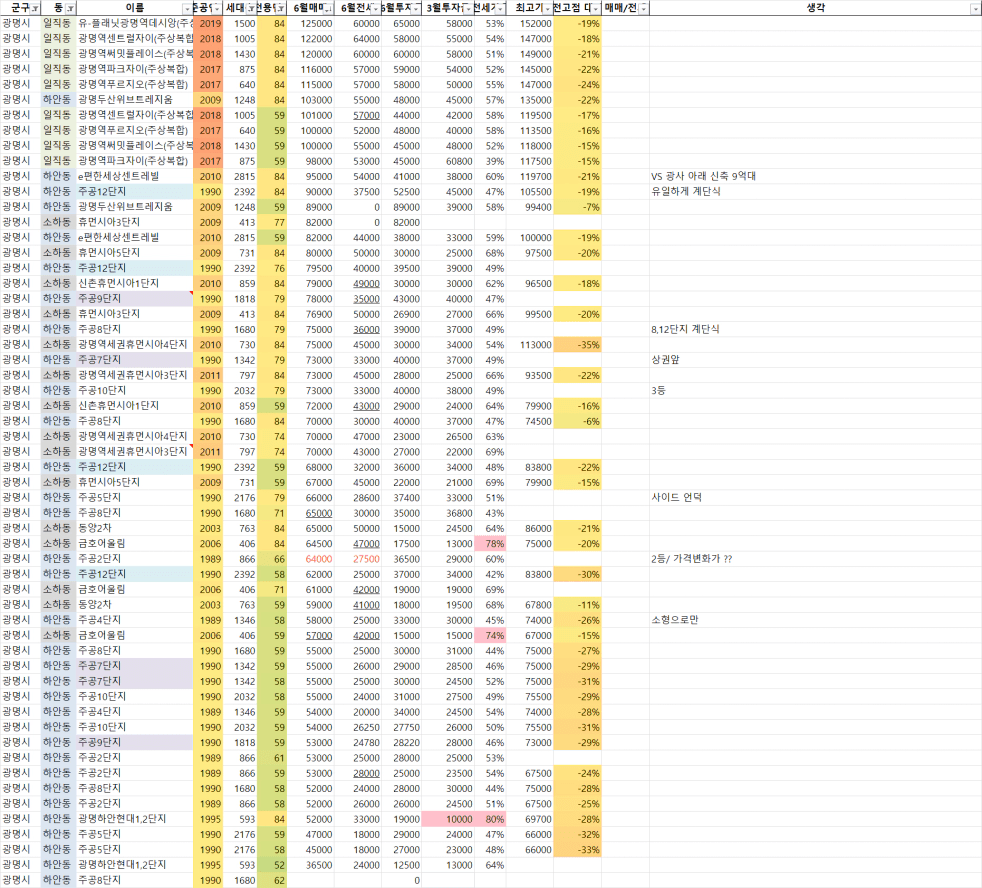This screenshot has width=982, height=888.
Task: Open the 전고점 대비 column filter dropdown
Action: click(595, 9)
